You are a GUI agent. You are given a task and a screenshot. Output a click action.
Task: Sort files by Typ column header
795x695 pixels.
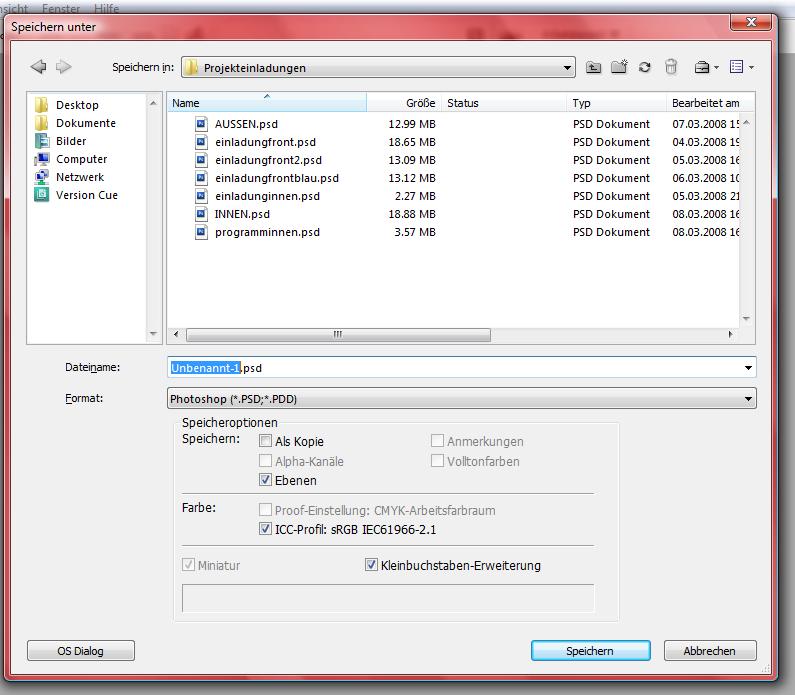pyautogui.click(x=582, y=103)
